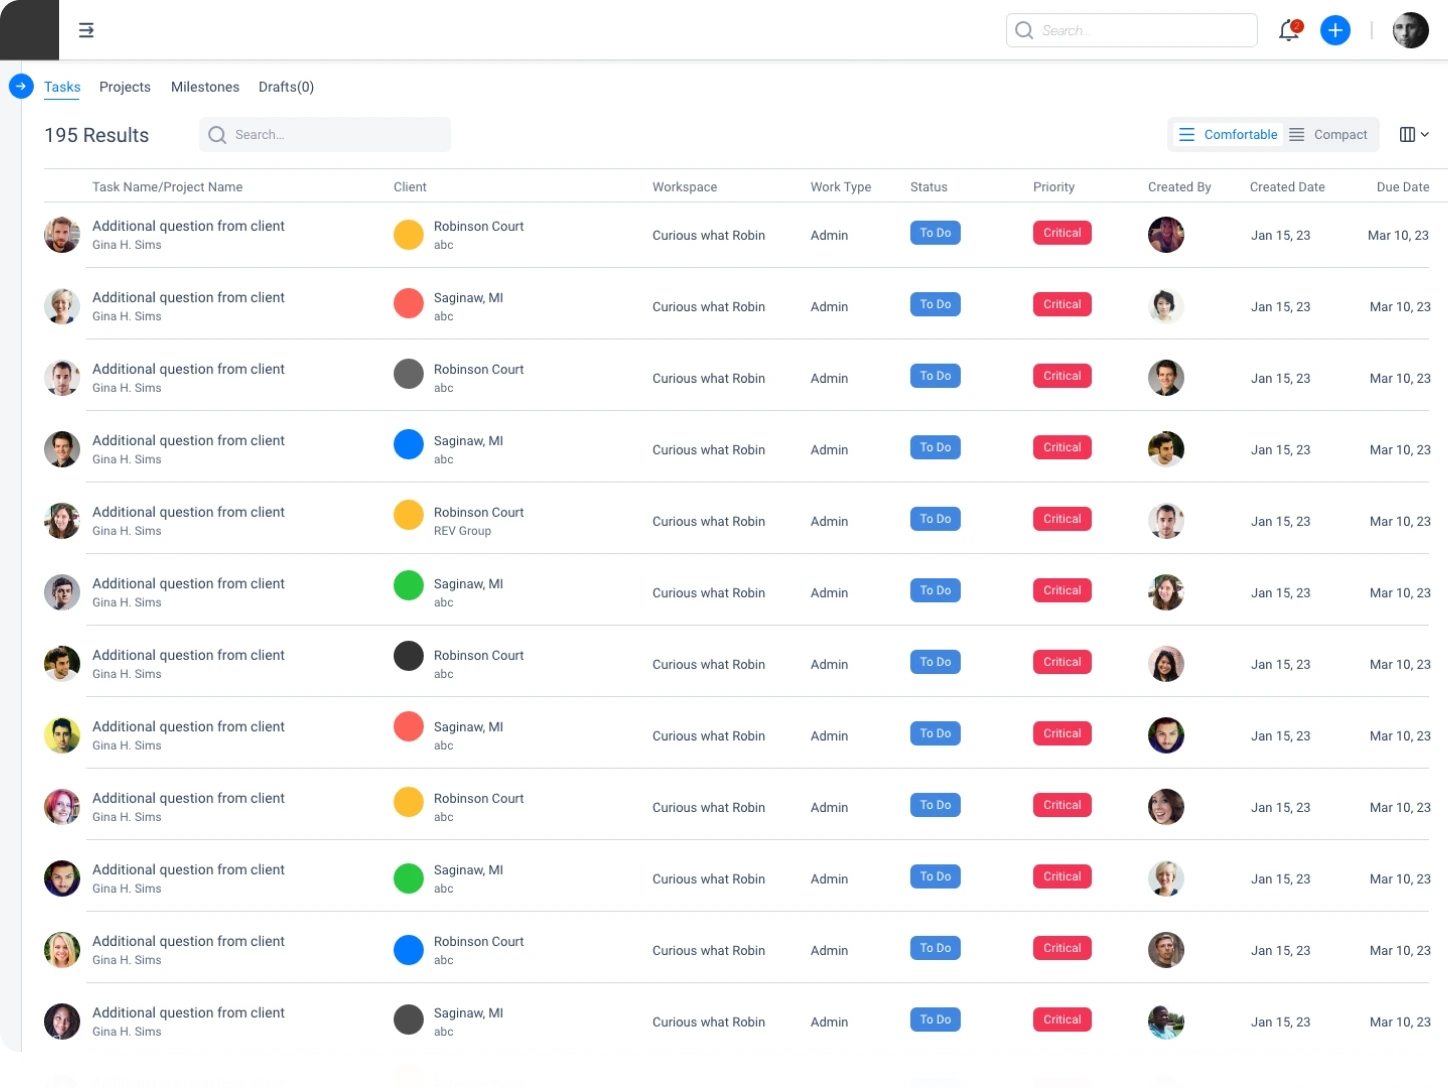Click the magnifier icon in global search
Viewport: 1448px width, 1088px height.
coord(1024,30)
